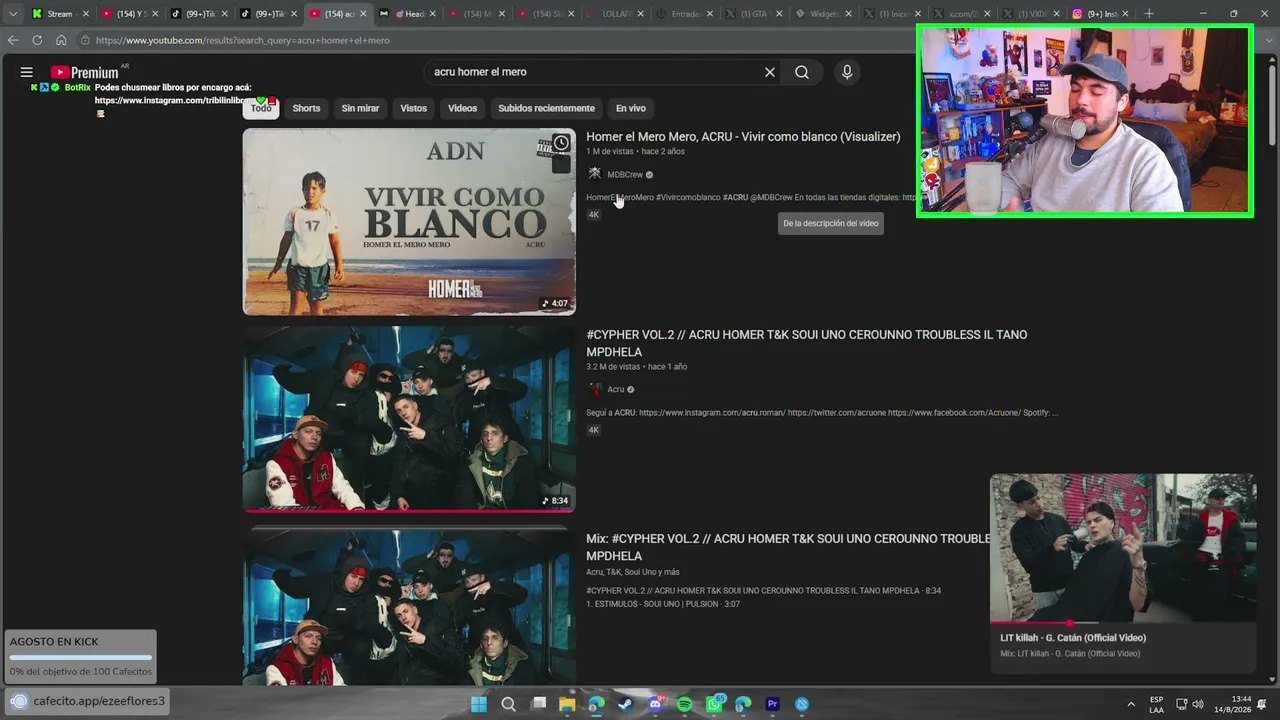Screen dimensions: 1280x720
Task: Go back with the browser back arrow
Action: click(x=13, y=40)
